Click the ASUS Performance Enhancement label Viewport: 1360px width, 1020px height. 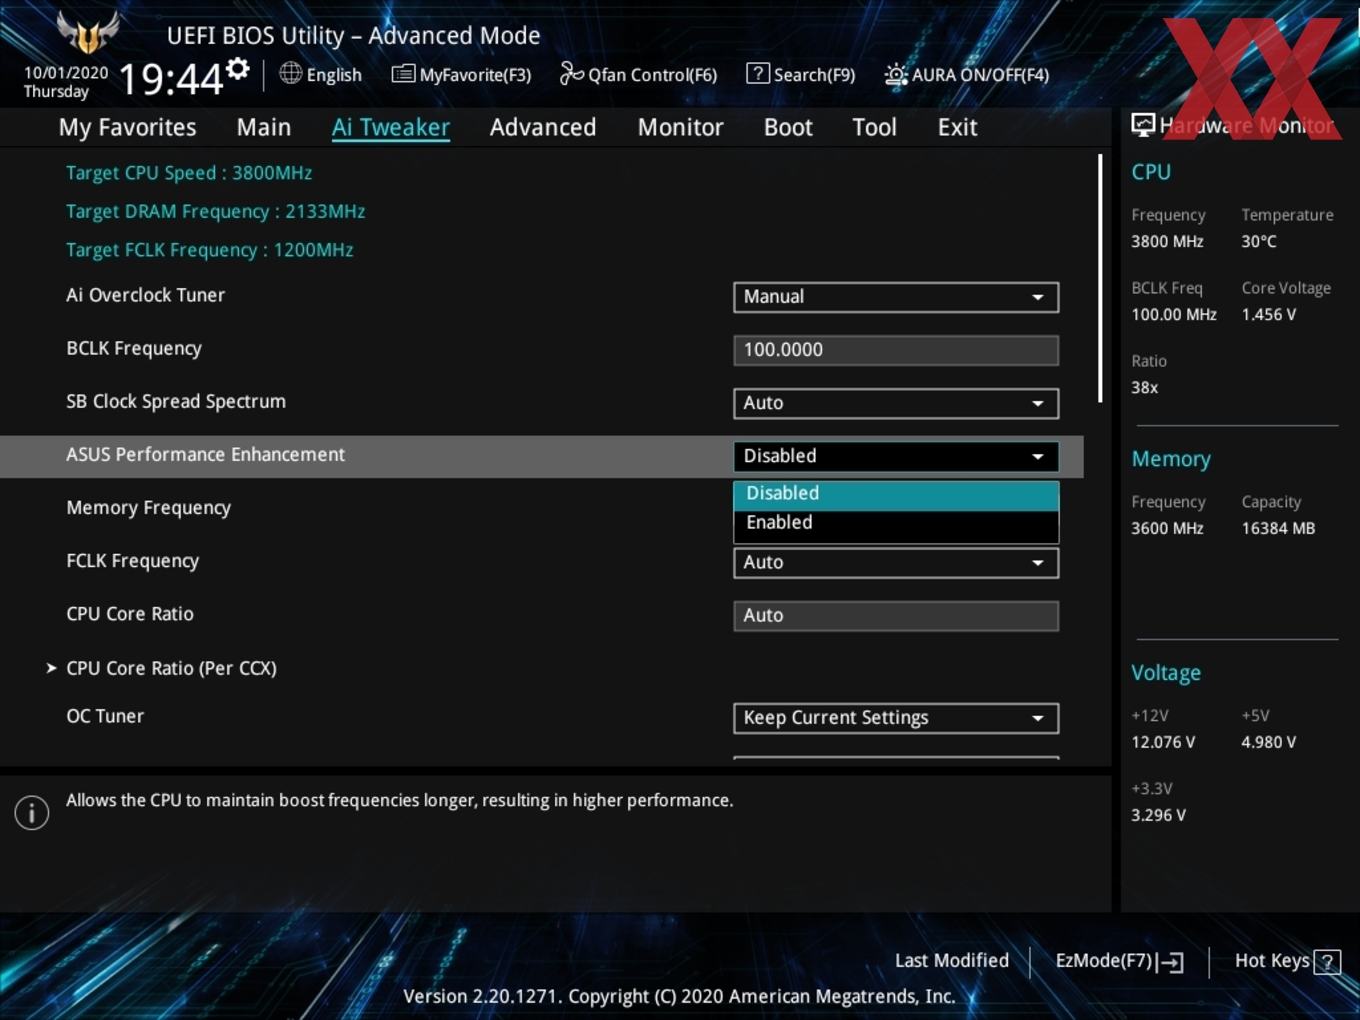tap(205, 455)
